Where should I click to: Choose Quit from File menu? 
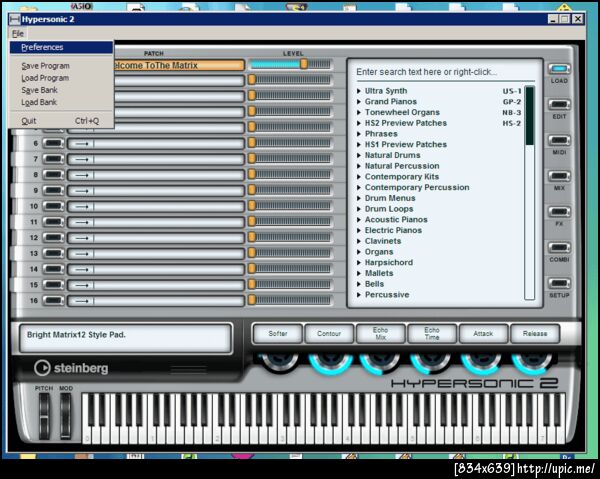[x=61, y=121]
